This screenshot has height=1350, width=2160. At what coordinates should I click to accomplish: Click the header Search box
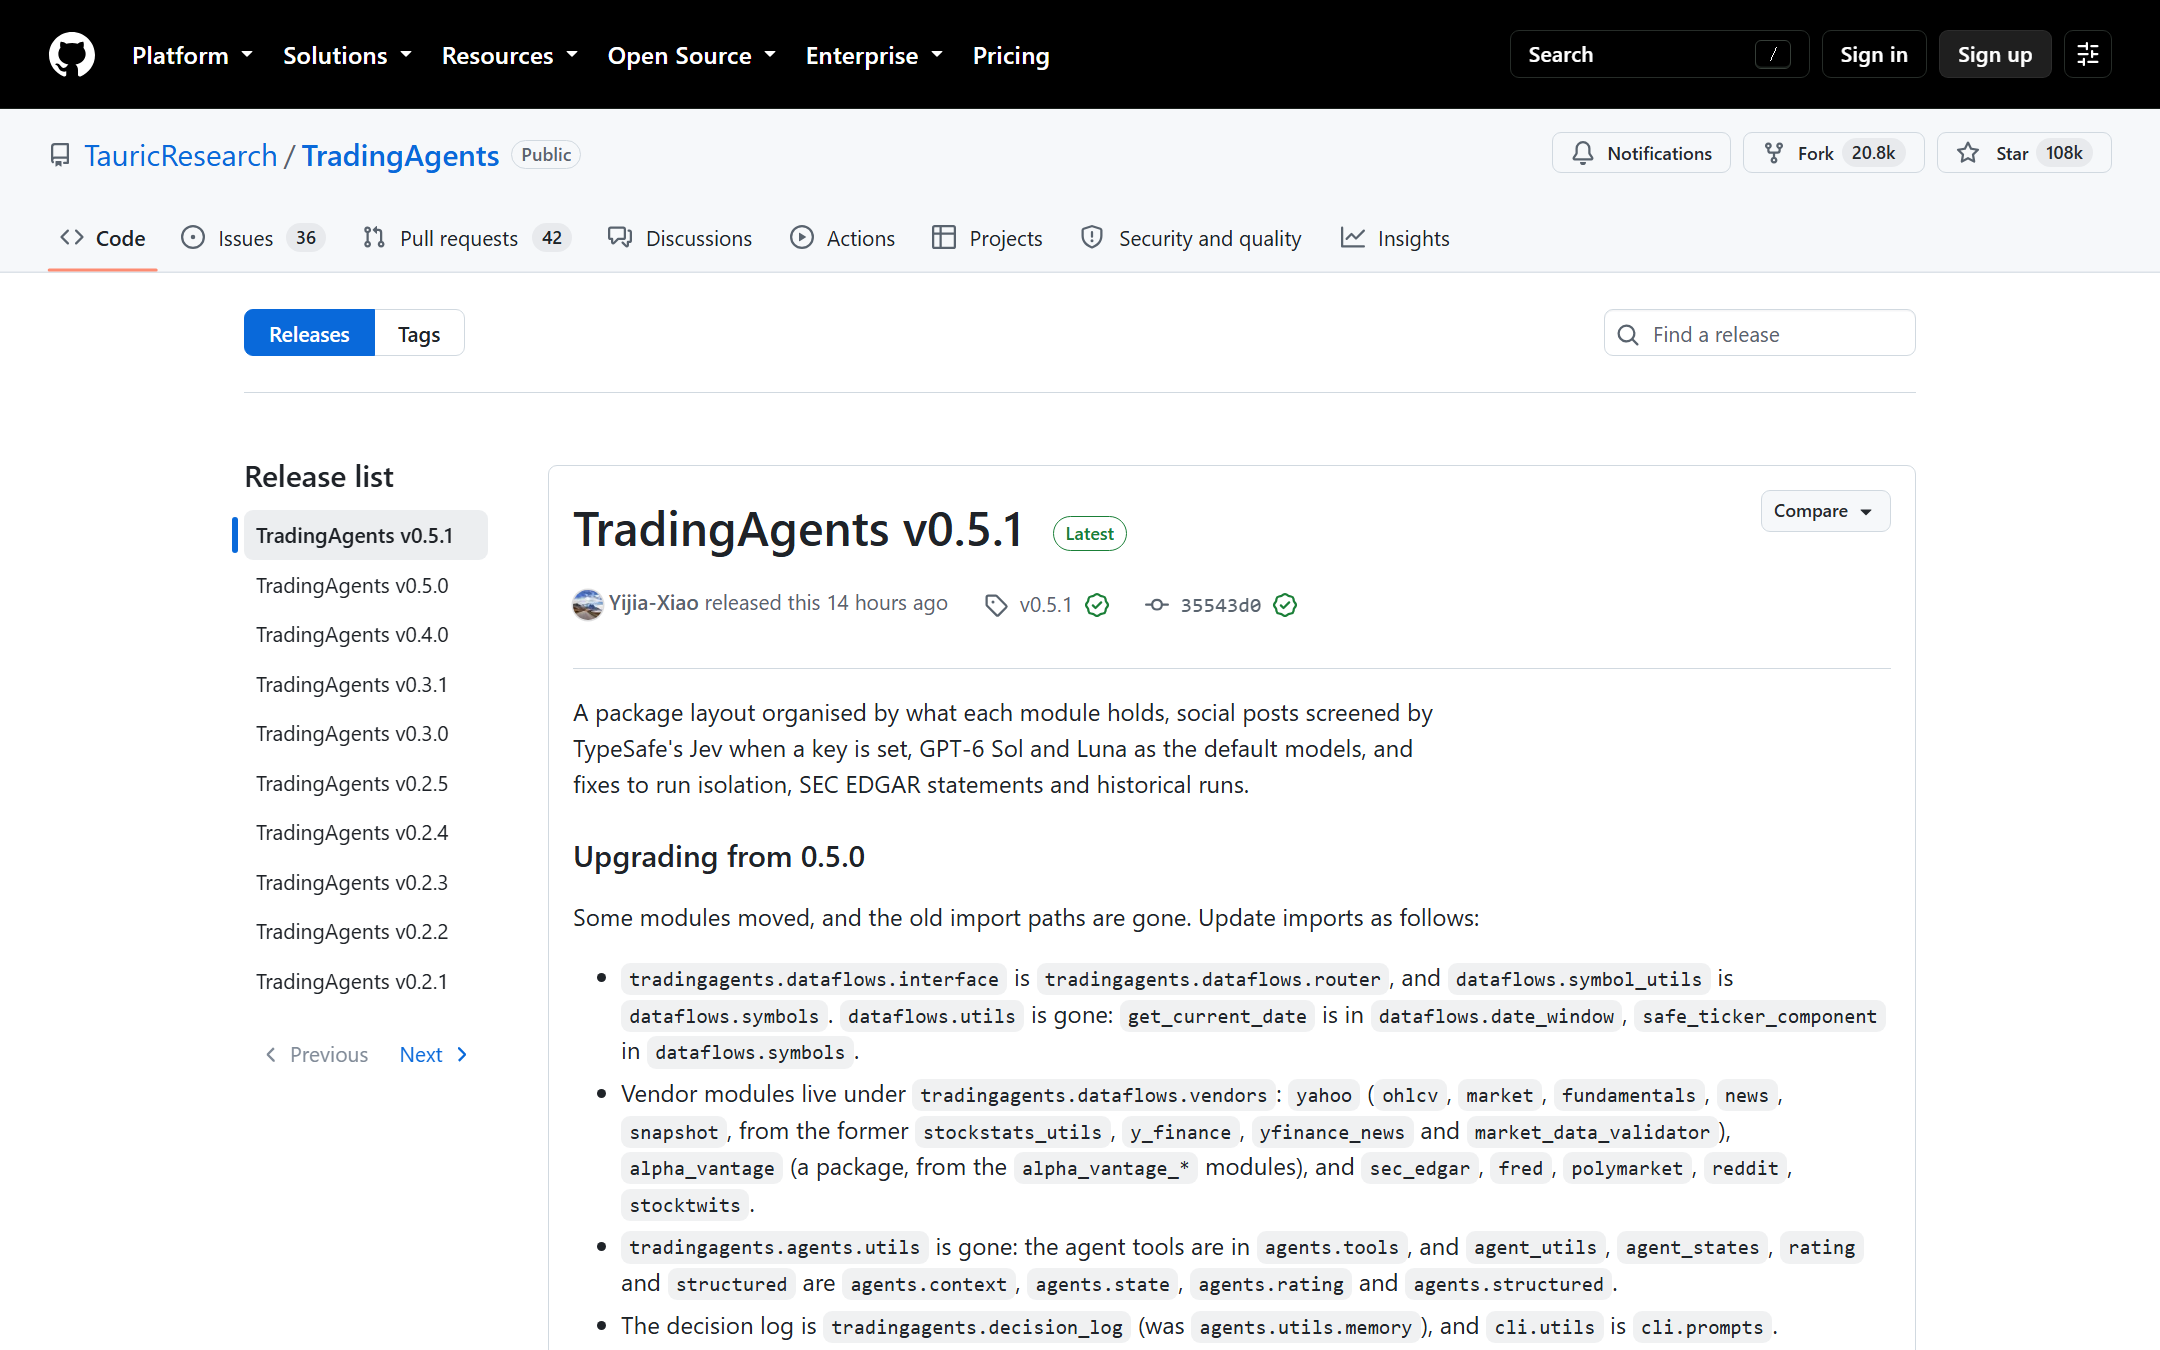click(x=1660, y=54)
